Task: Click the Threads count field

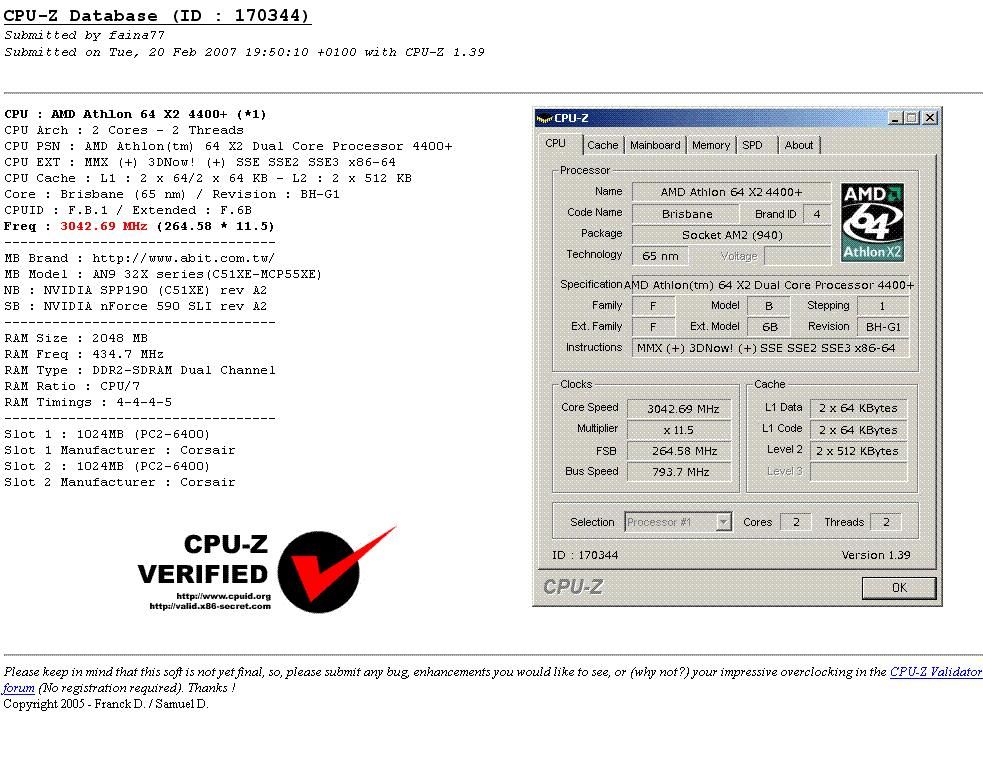Action: coord(886,522)
